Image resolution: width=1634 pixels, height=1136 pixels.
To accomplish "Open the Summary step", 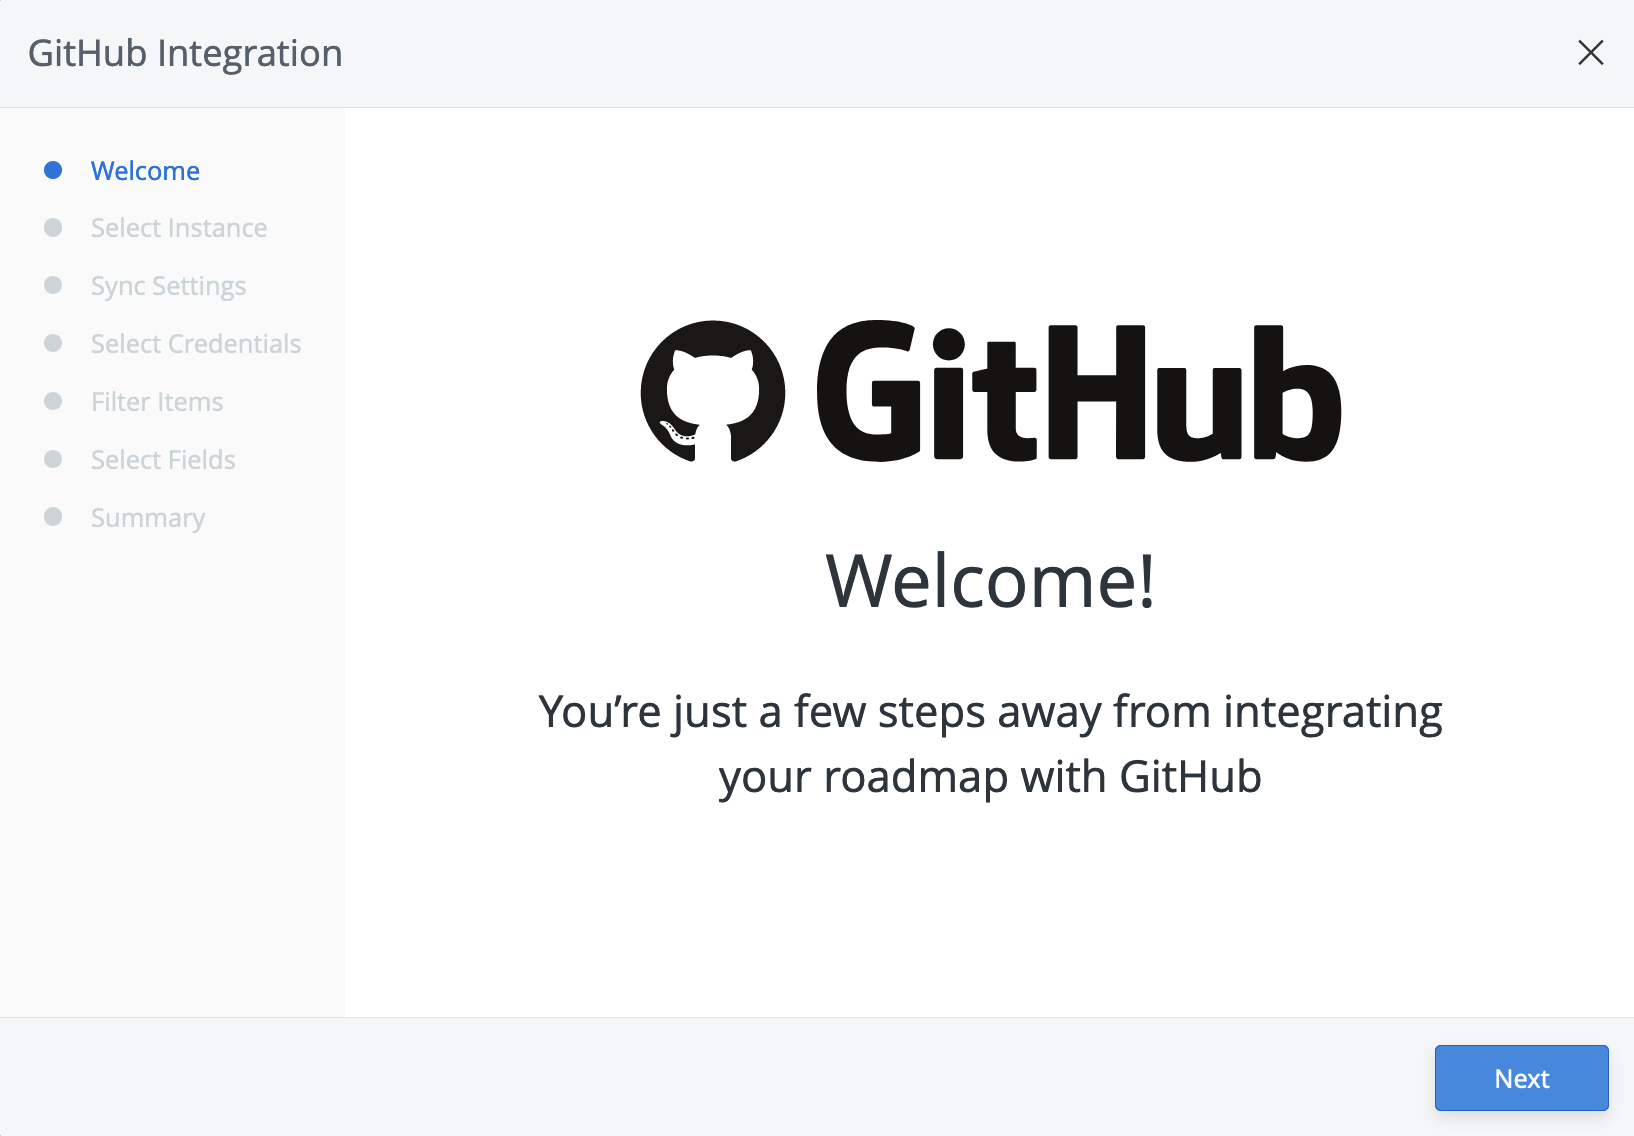I will (148, 518).
